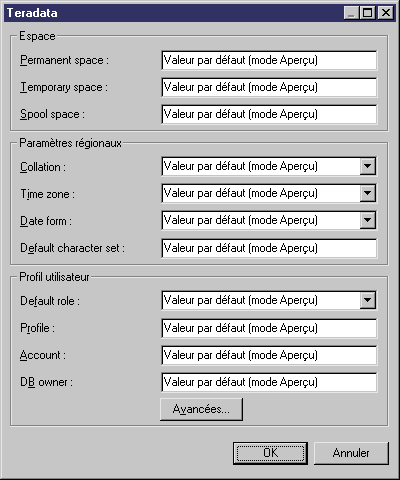Cancel using the Annuler button
The width and height of the screenshot is (400, 480).
coord(351,453)
